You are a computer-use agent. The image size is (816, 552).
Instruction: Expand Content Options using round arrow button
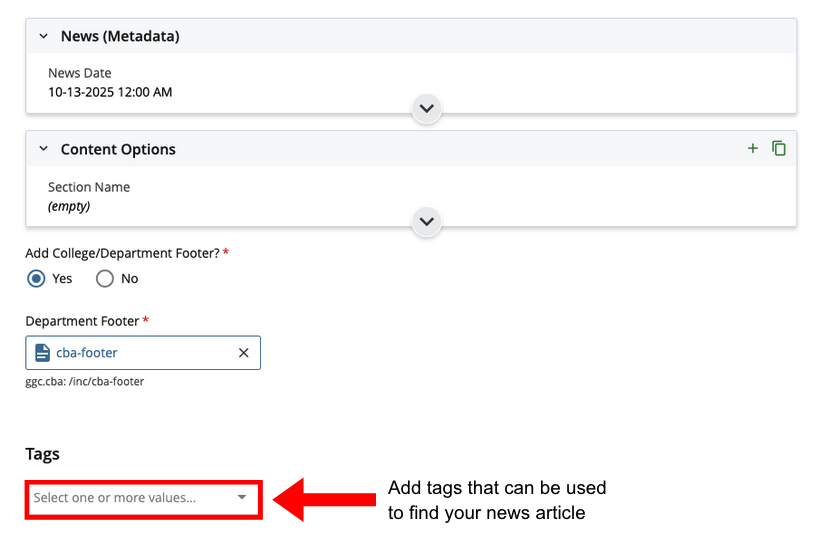tap(427, 221)
